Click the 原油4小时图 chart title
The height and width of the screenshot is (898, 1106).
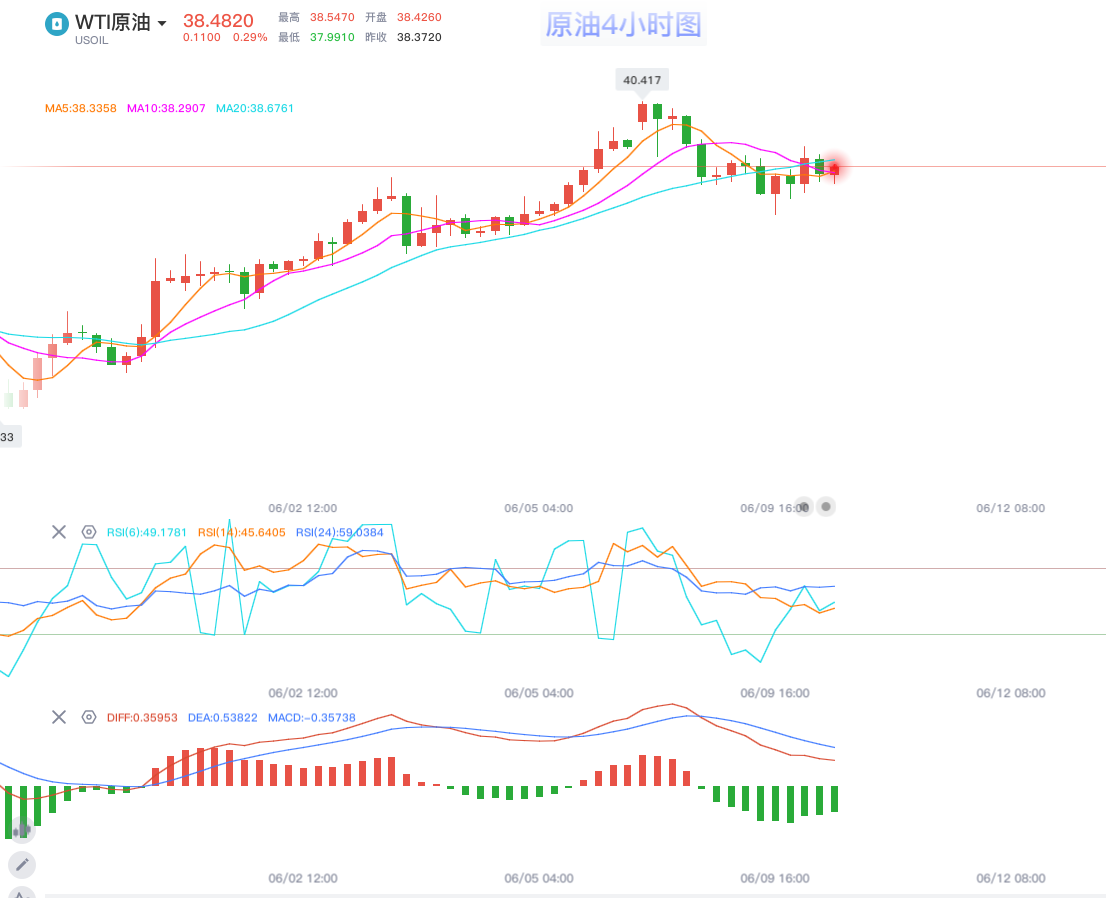pos(624,26)
